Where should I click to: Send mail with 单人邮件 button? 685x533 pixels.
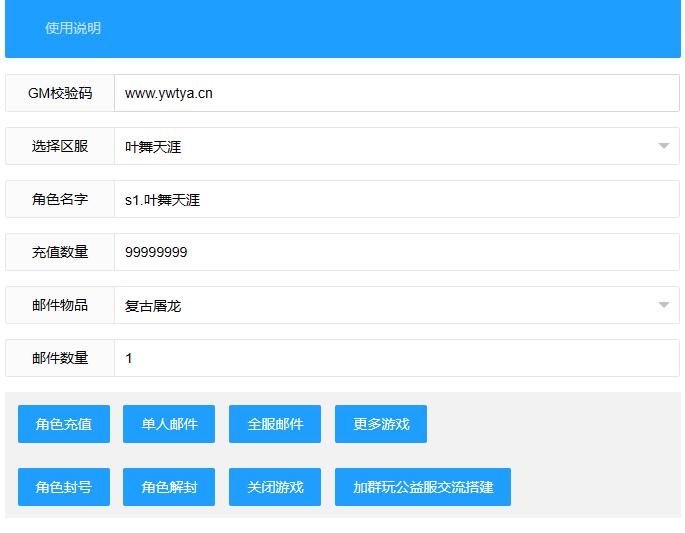(169, 424)
